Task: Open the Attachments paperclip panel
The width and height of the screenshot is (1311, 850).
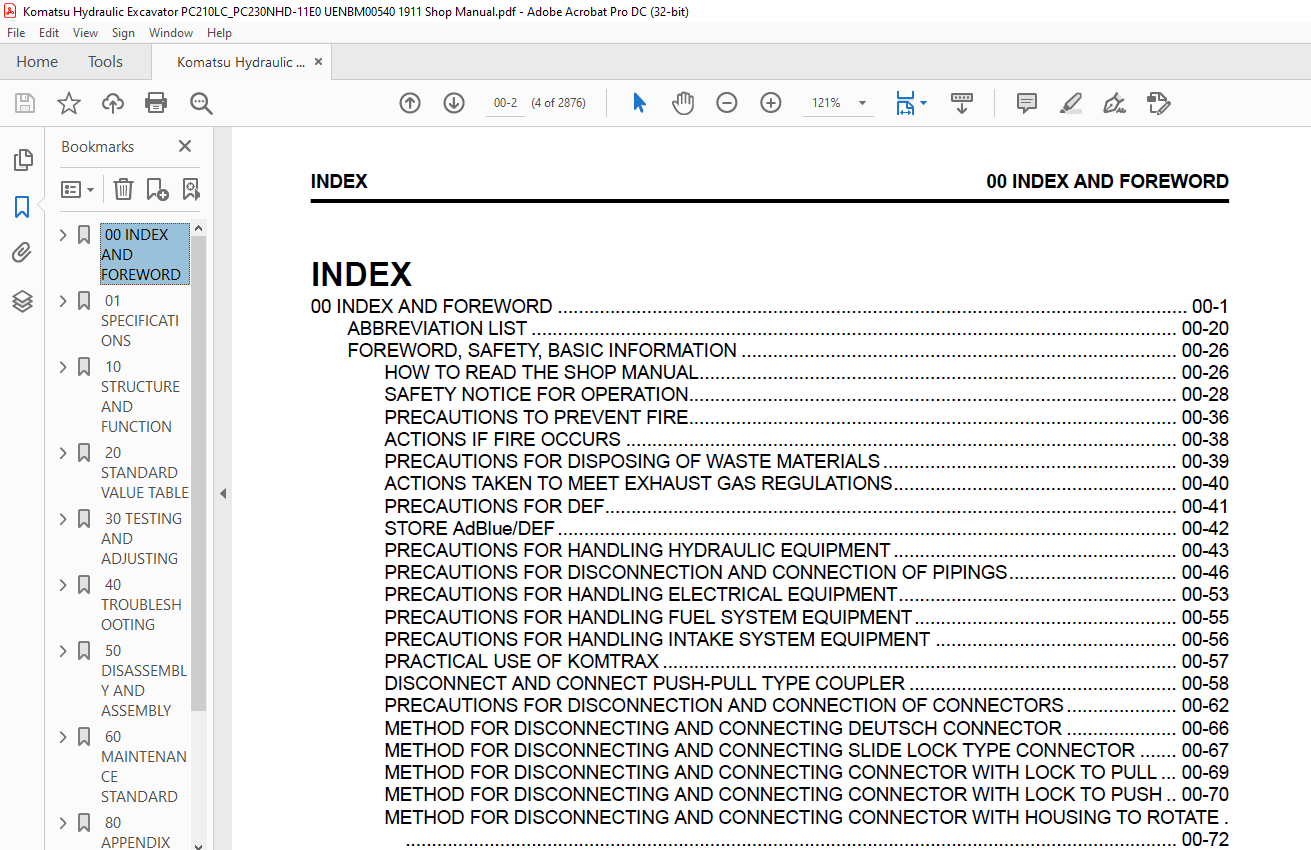Action: pyautogui.click(x=22, y=254)
